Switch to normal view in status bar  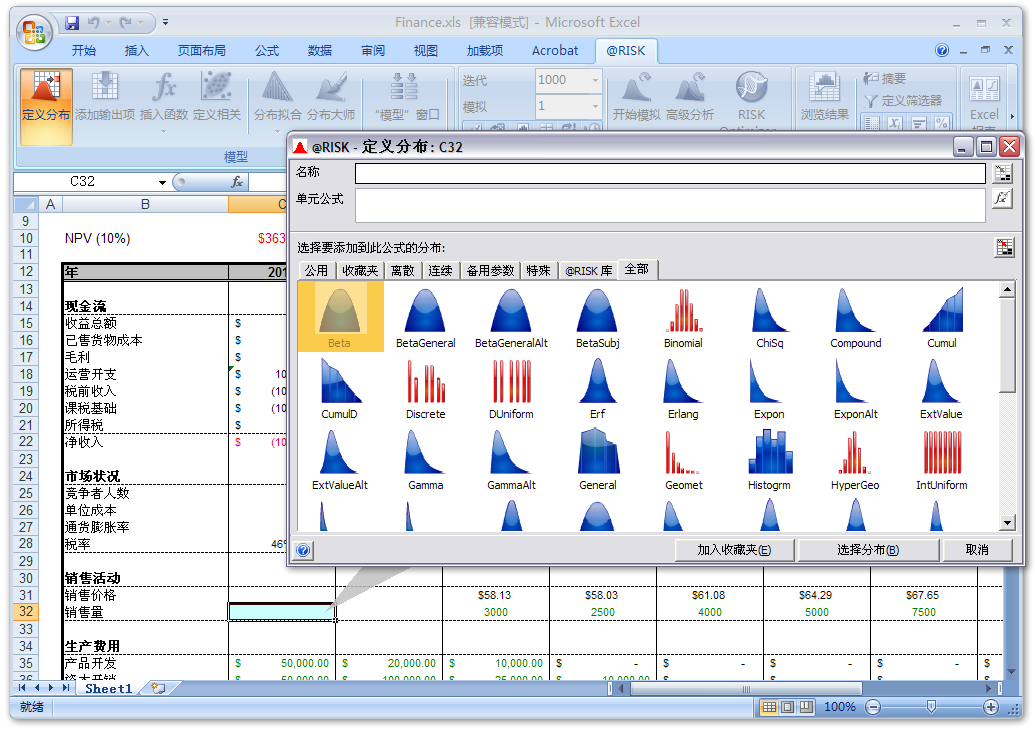coord(769,707)
